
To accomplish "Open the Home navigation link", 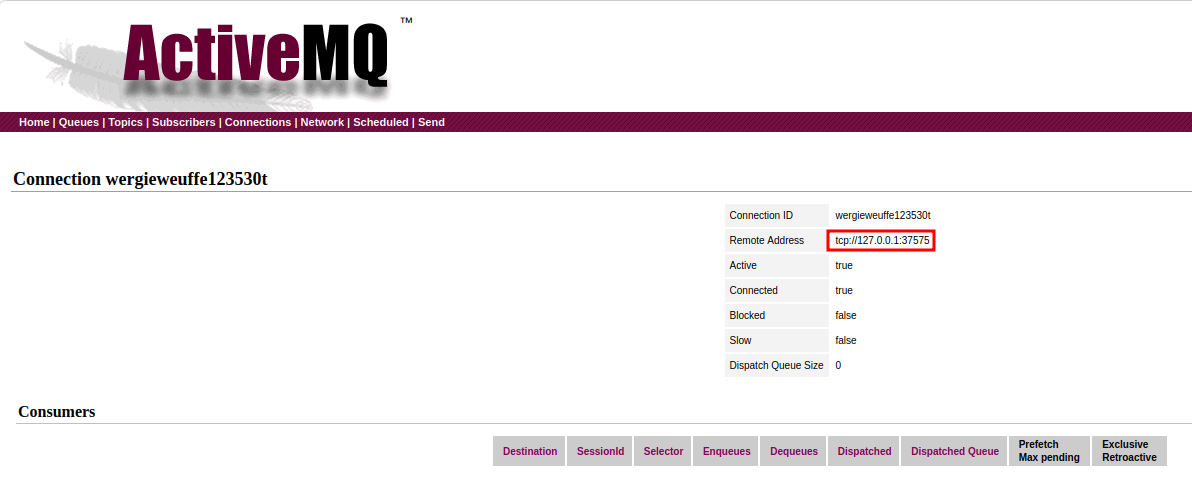I will [34, 122].
